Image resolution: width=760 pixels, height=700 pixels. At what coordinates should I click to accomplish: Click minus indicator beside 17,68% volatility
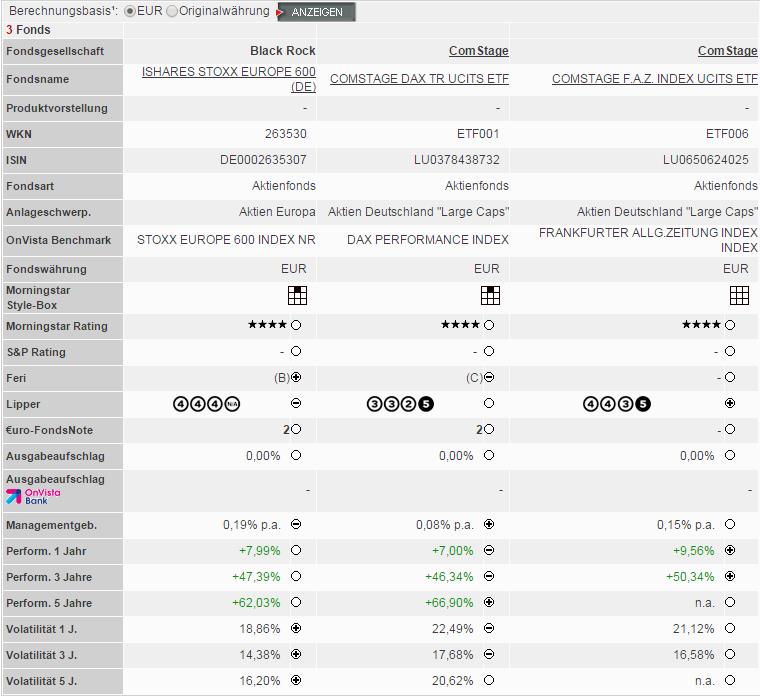[489, 654]
